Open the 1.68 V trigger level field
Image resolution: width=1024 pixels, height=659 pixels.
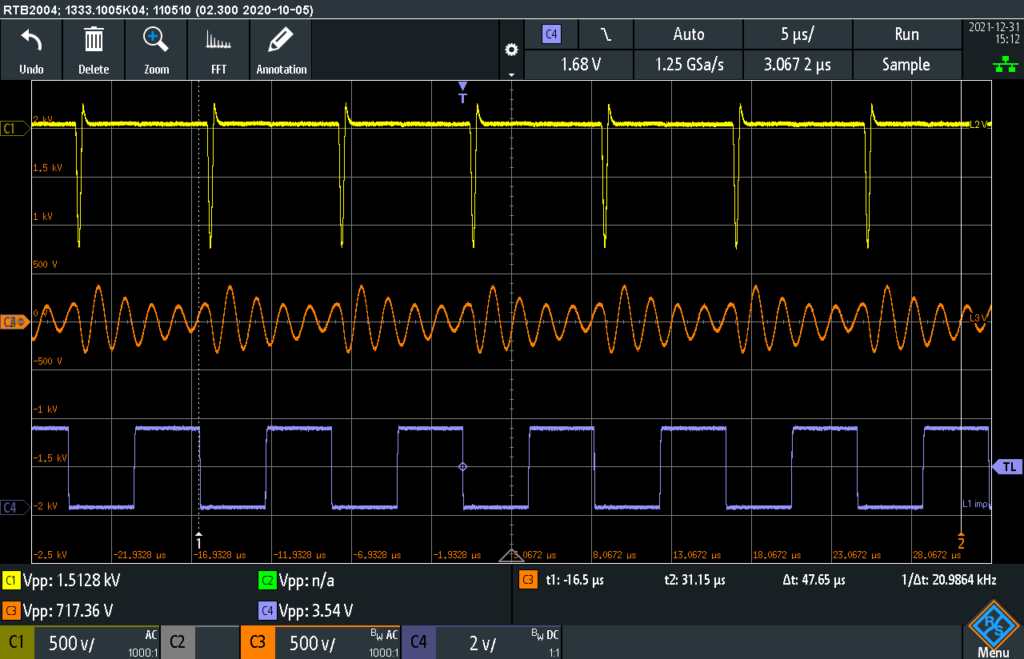coord(579,65)
